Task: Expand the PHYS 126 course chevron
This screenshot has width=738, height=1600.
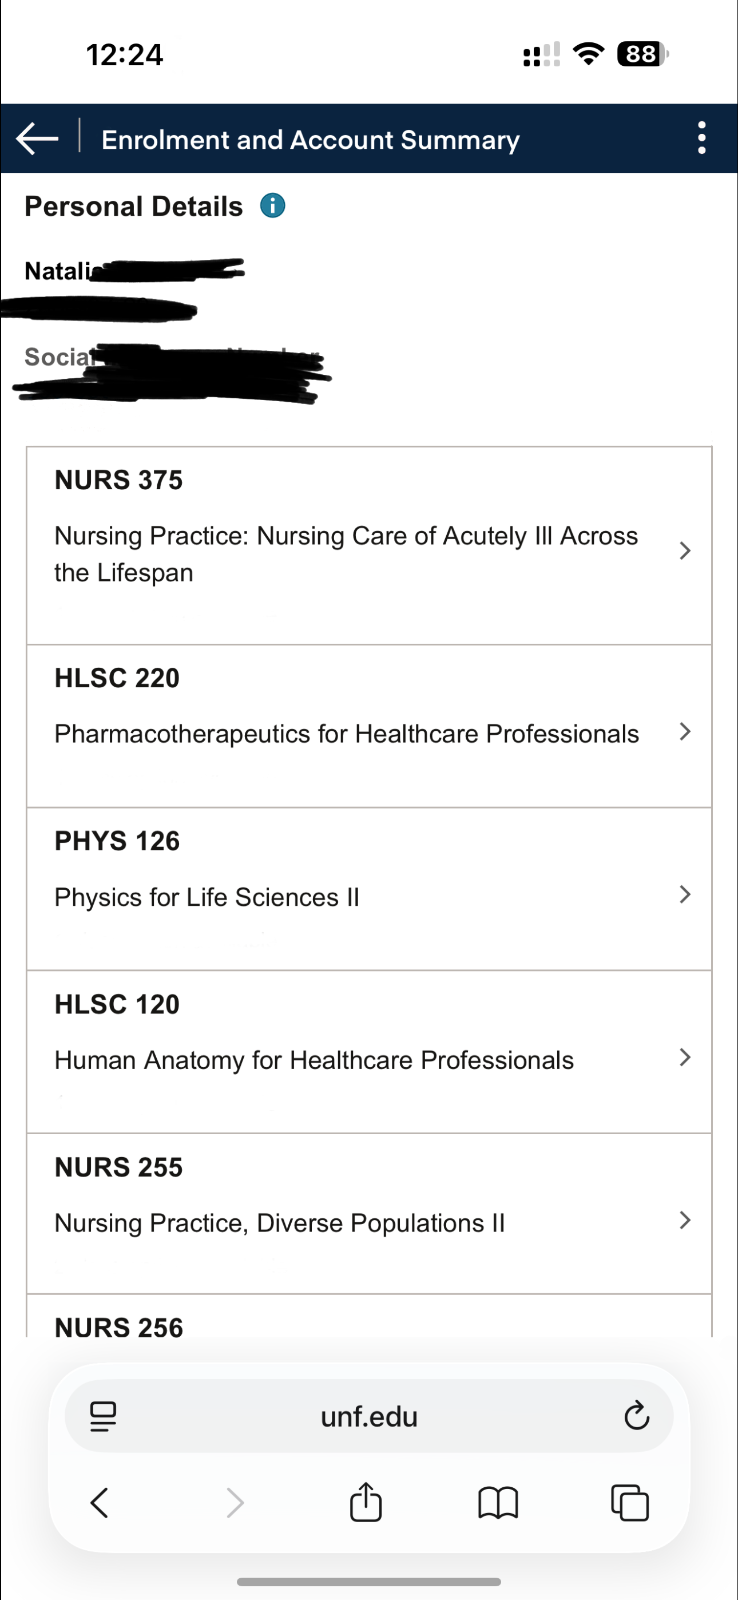Action: click(x=685, y=895)
